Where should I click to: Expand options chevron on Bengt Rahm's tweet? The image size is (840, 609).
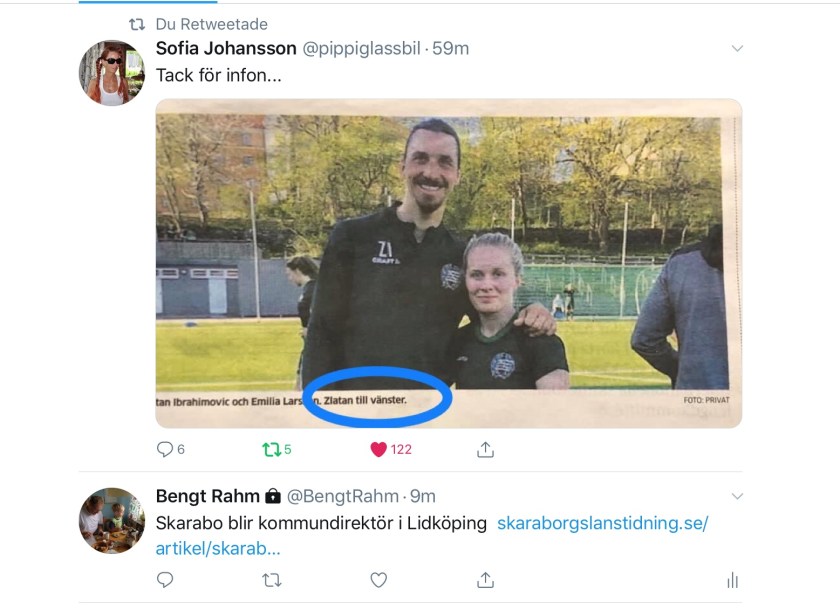pos(737,496)
